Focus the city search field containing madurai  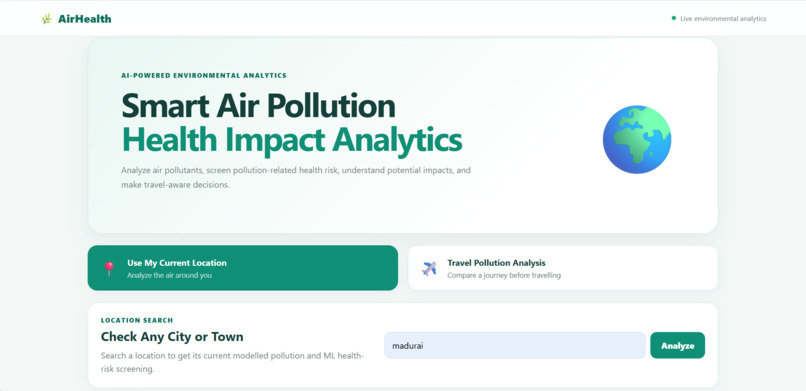coord(515,345)
